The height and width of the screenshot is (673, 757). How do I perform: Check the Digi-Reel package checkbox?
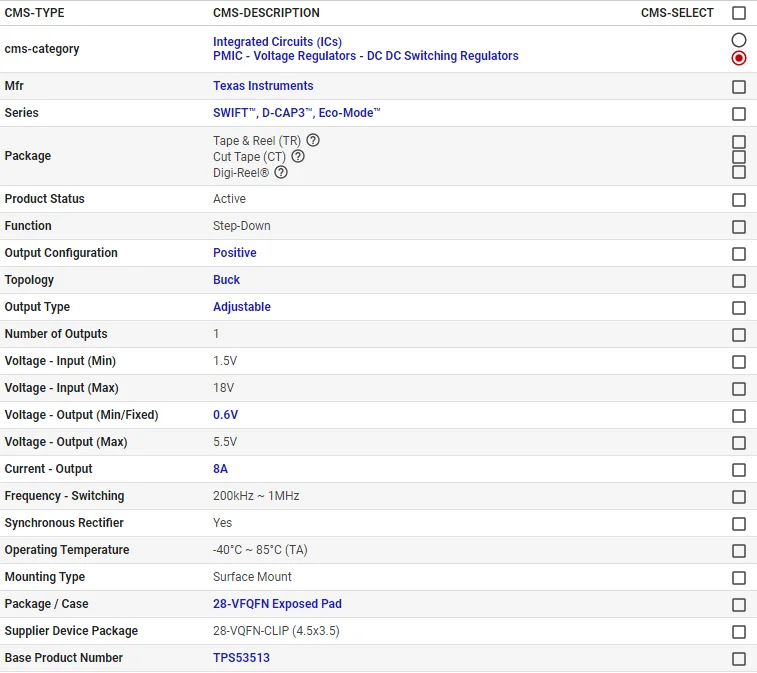(739, 172)
